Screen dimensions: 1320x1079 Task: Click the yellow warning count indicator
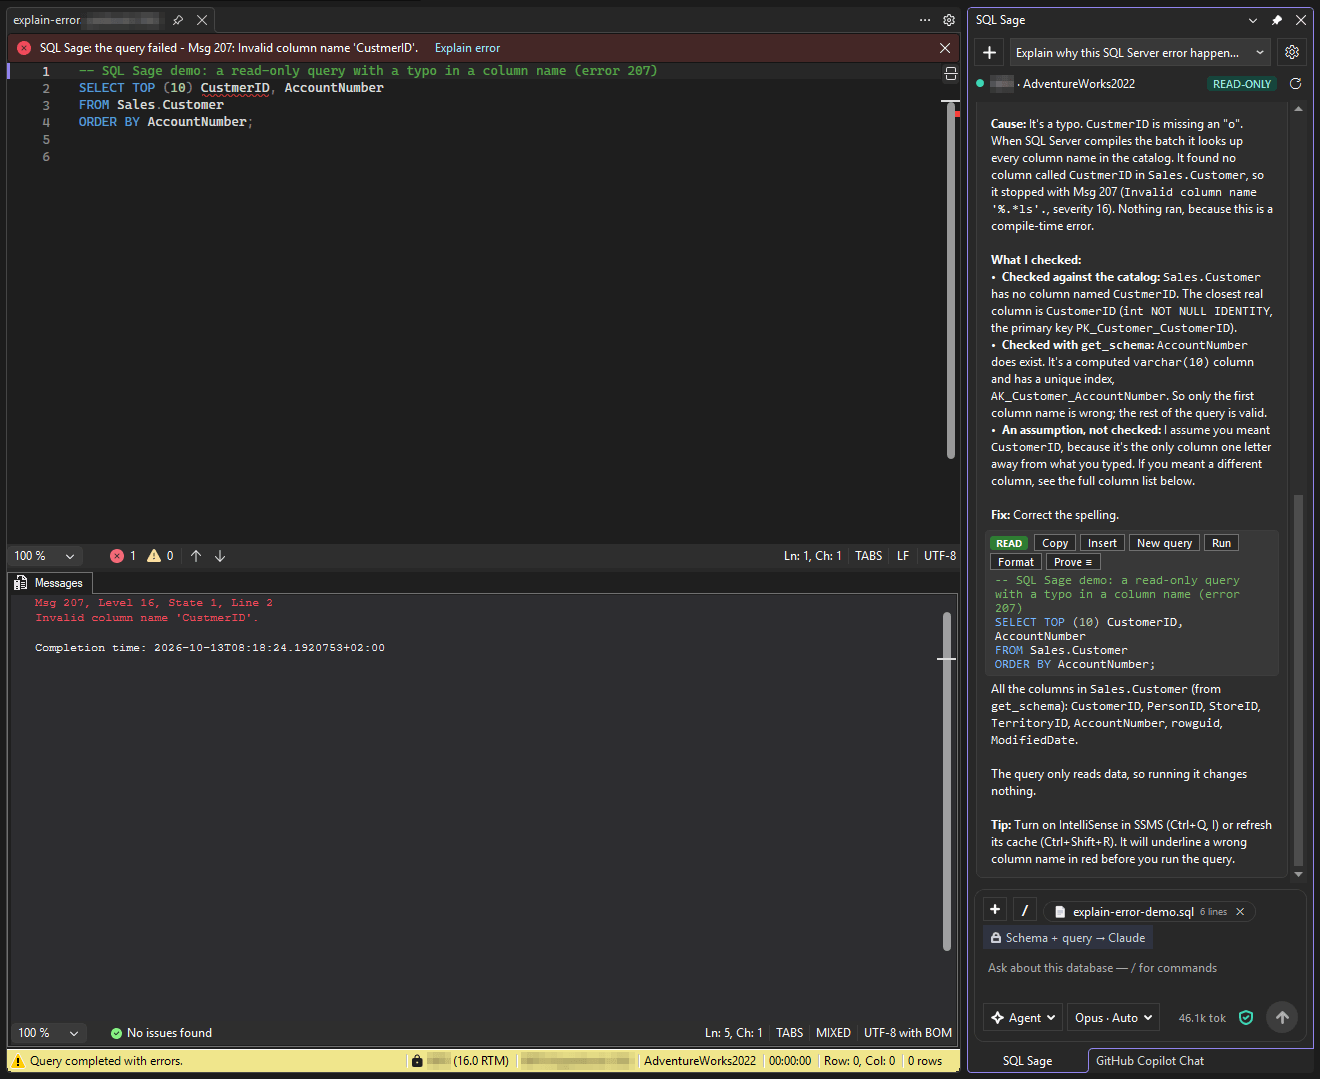160,556
